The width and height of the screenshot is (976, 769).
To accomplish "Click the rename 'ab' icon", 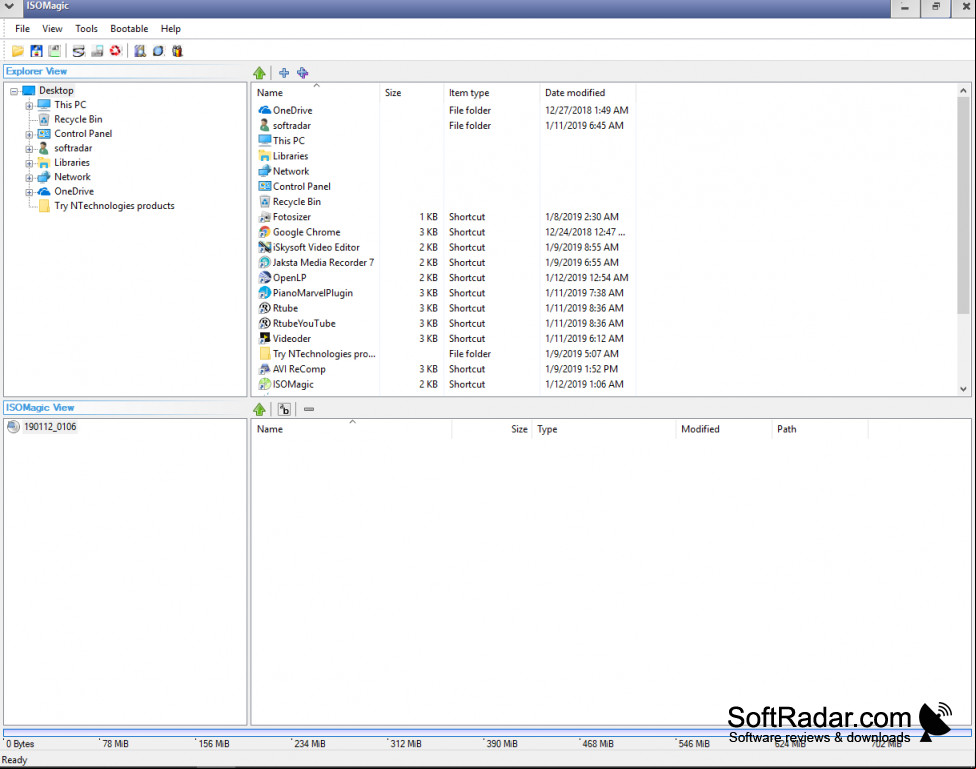I will 284,409.
